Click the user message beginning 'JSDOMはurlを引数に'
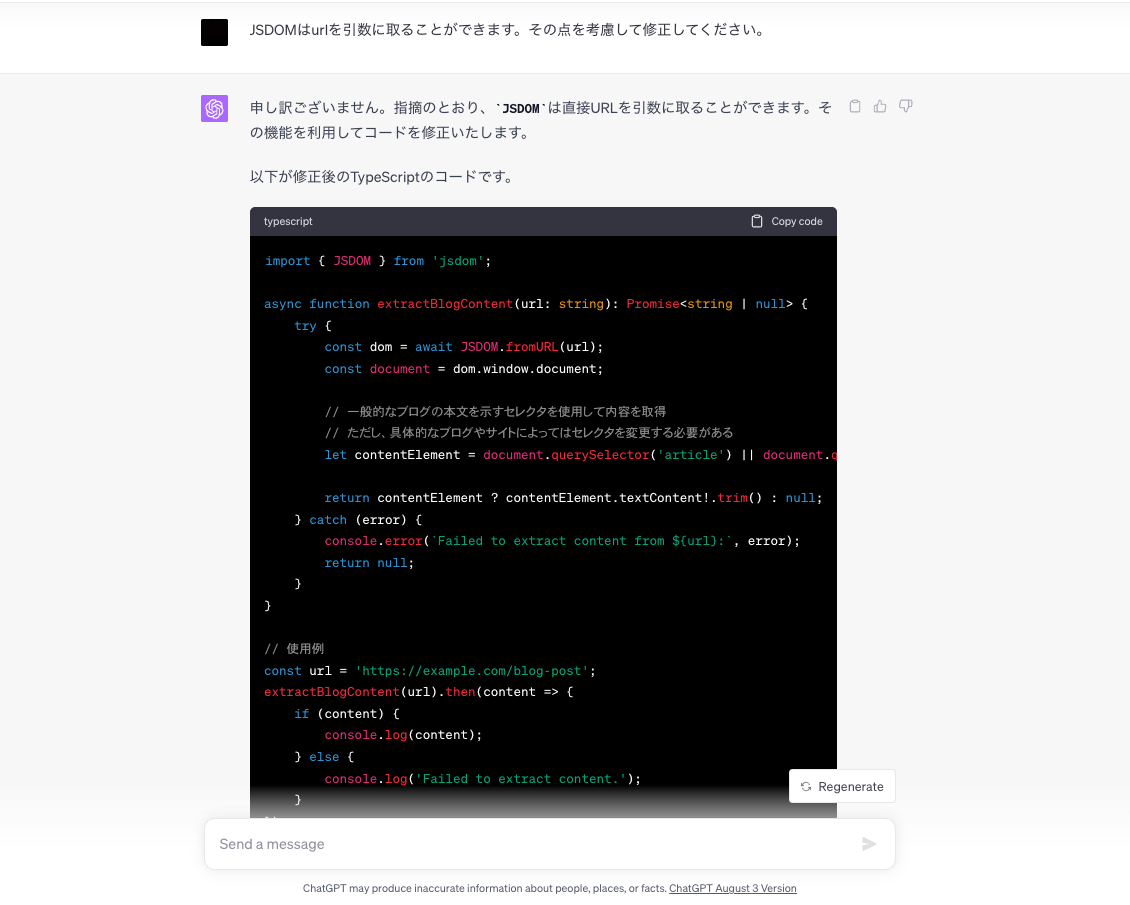 point(509,30)
